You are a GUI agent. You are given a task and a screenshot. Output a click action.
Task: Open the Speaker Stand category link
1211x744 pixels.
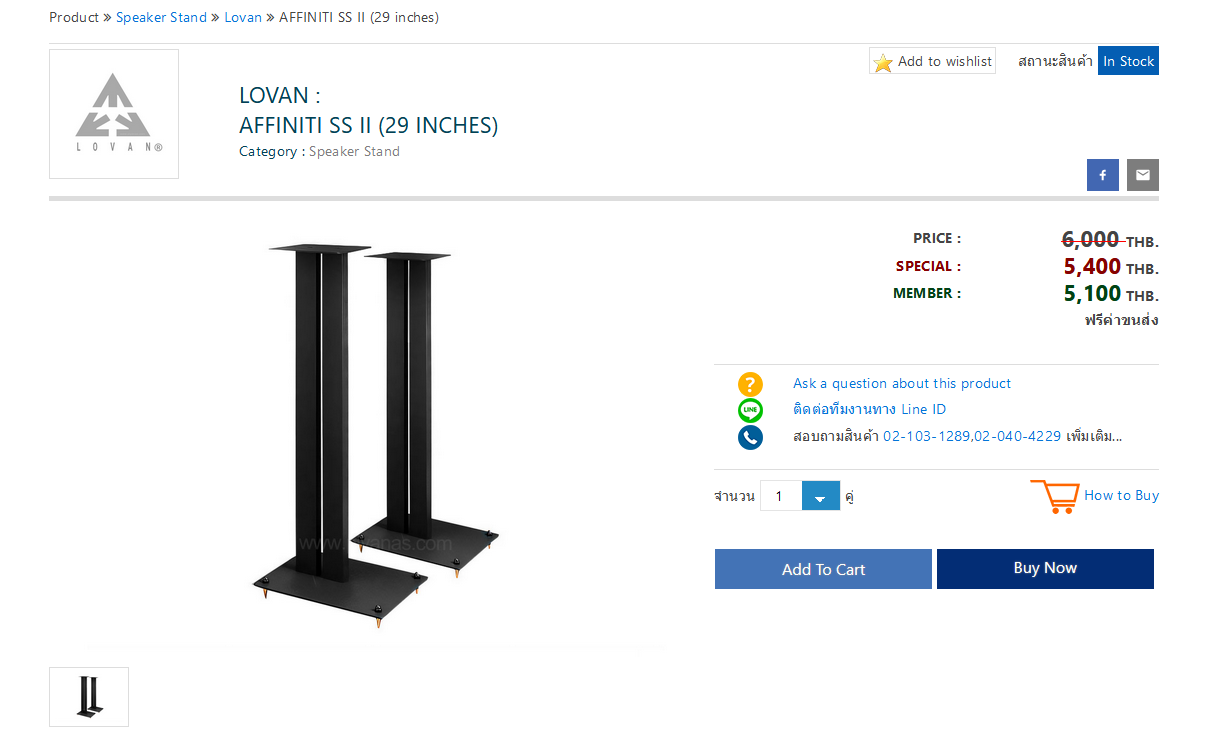(x=354, y=152)
